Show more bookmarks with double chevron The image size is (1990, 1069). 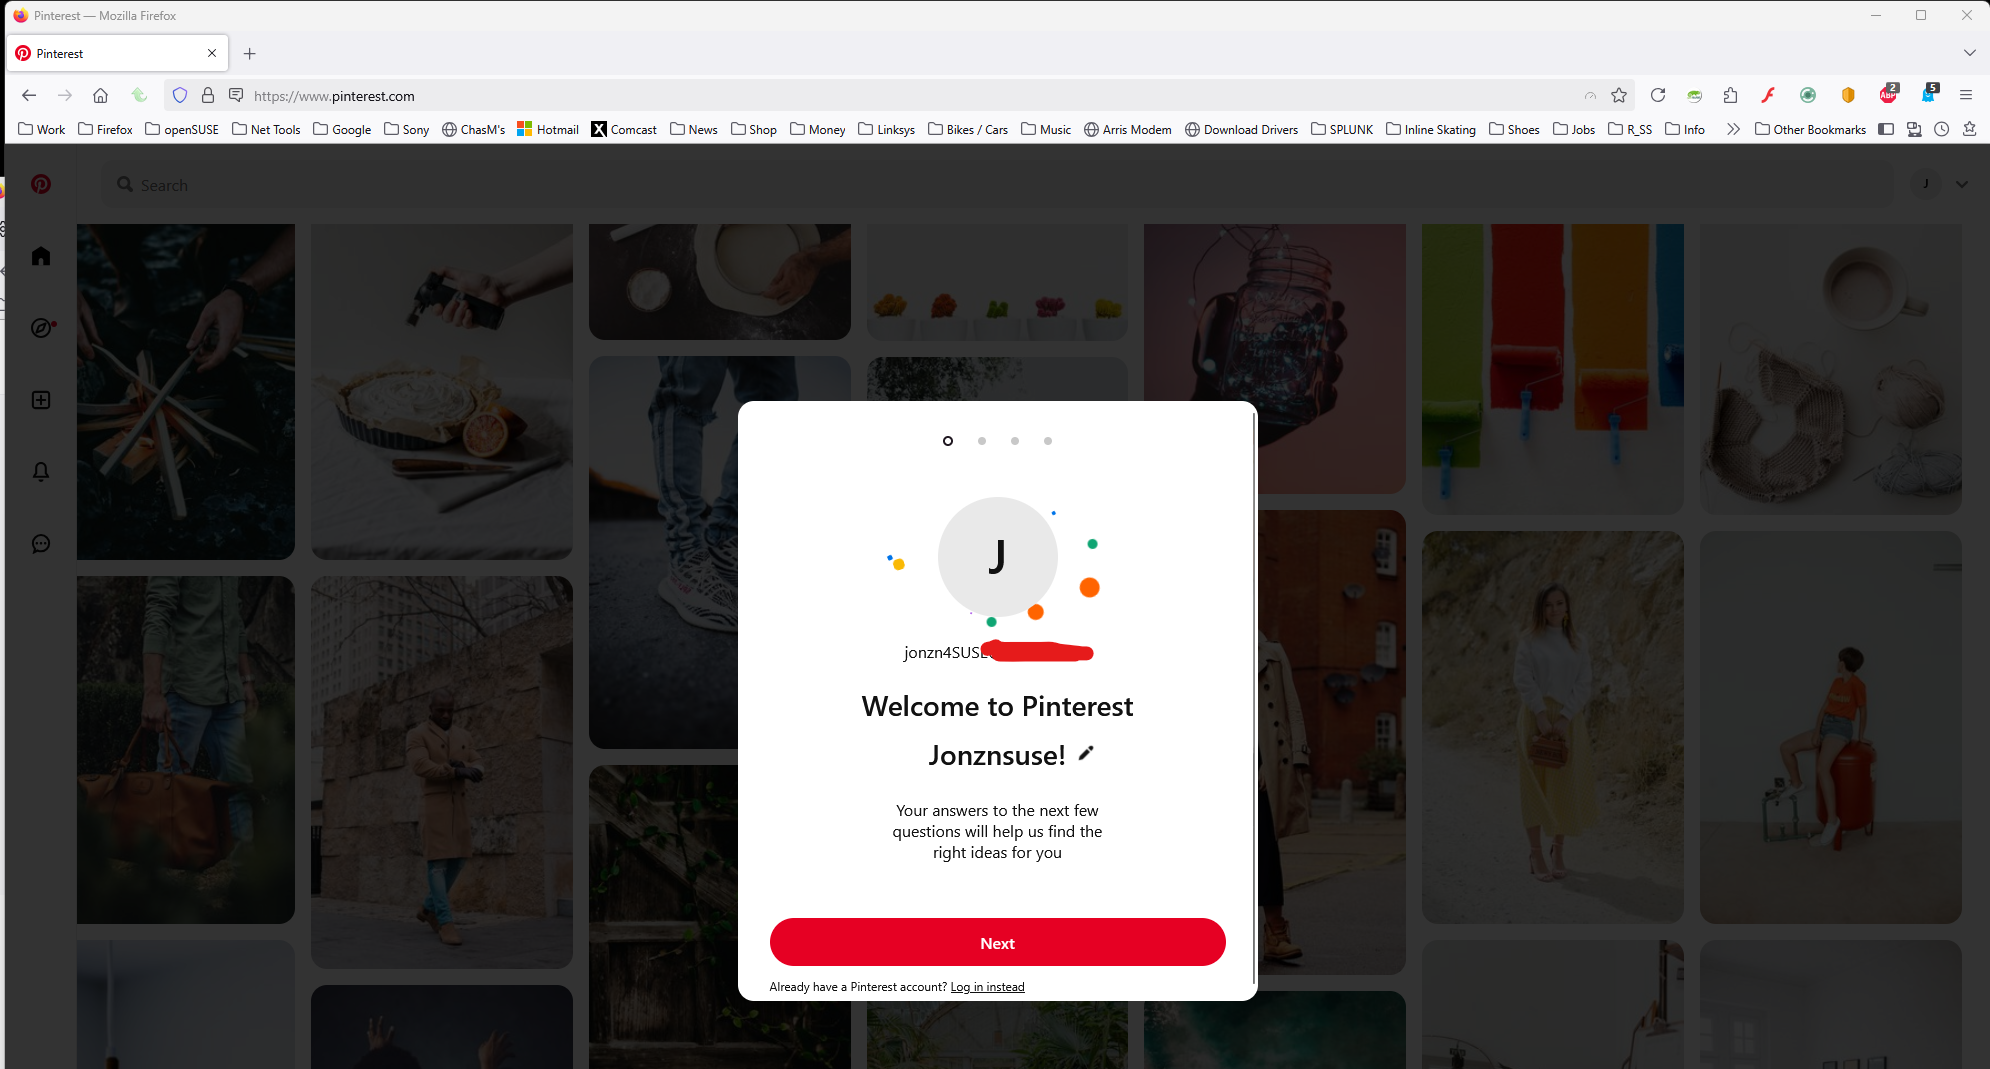click(1733, 130)
